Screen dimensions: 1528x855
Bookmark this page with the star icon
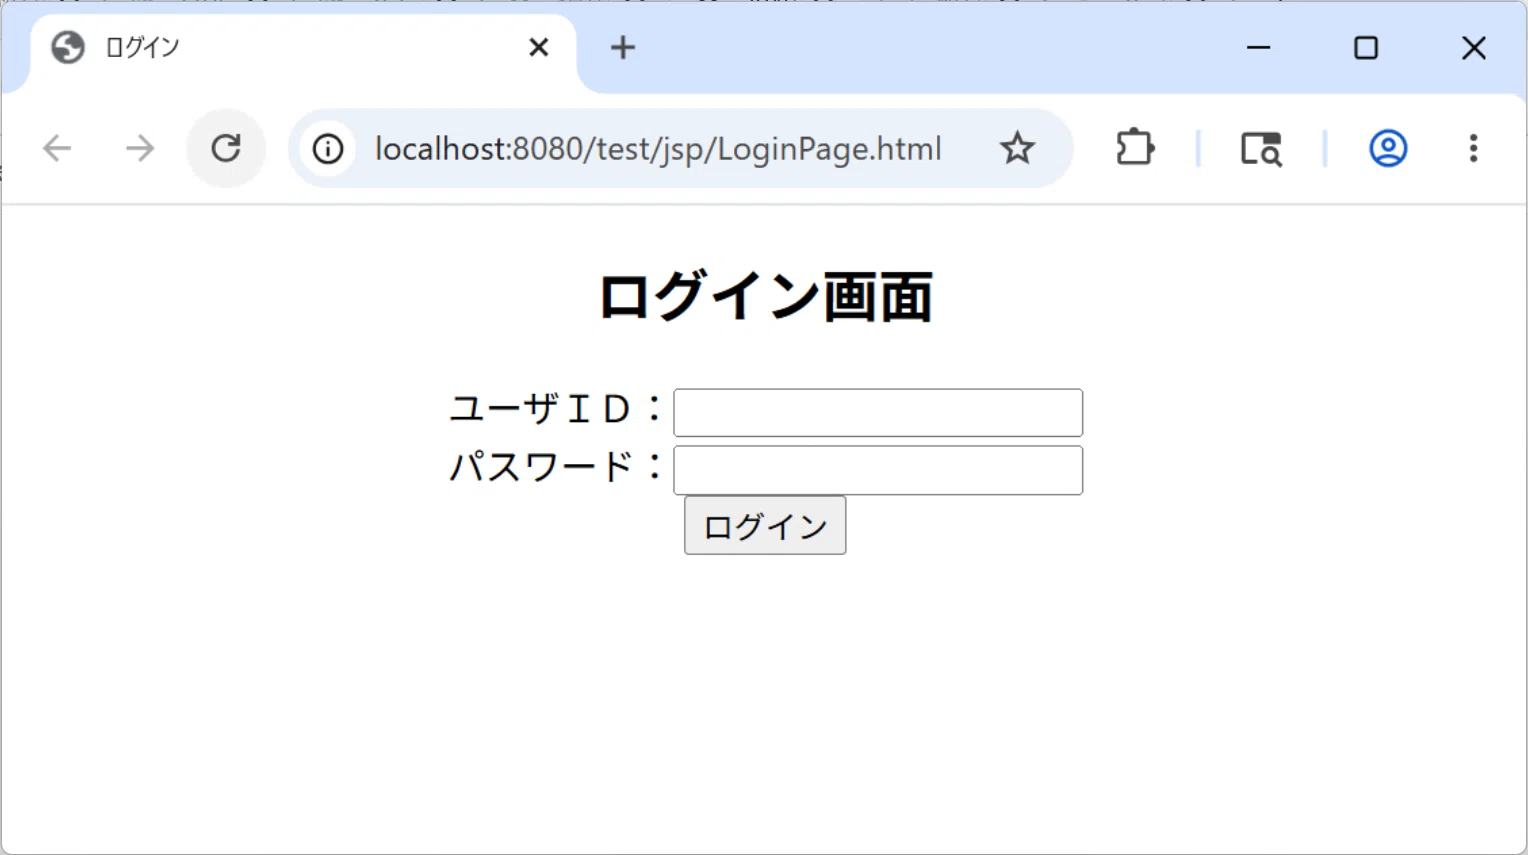click(x=1017, y=148)
